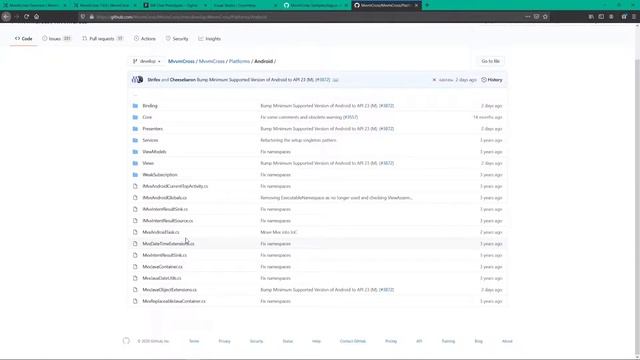Click the WeakSubscription folder icon

tap(135, 175)
